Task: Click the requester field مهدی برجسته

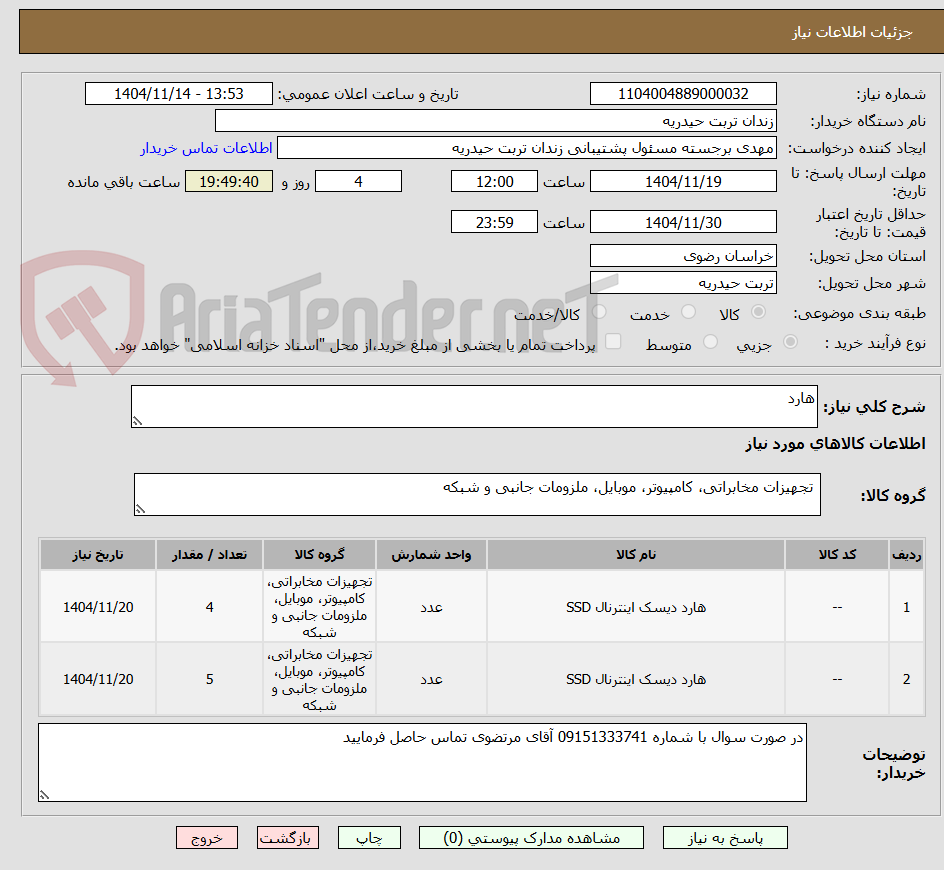Action: point(527,148)
